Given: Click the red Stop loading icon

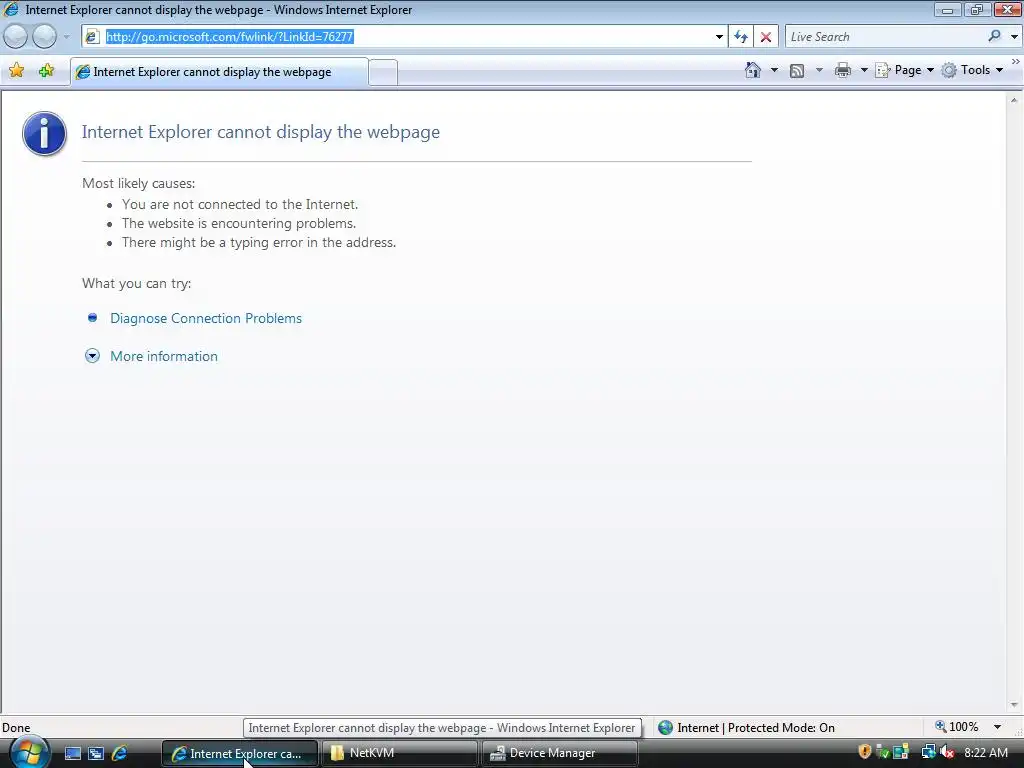Looking at the screenshot, I should click(x=766, y=37).
